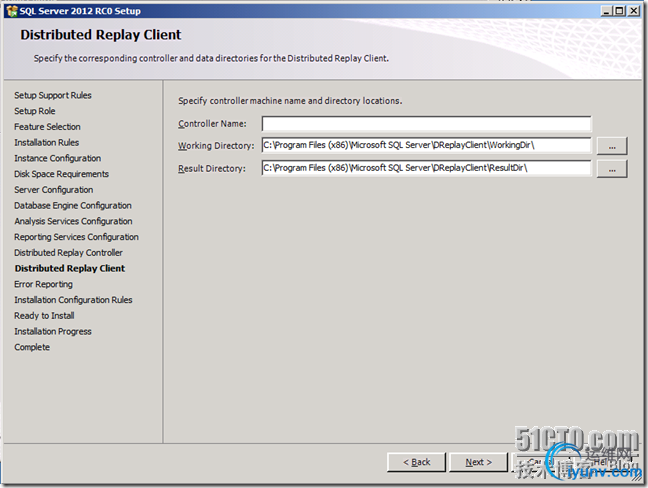Click the Result Directory path field
The width and height of the screenshot is (648, 488).
[x=426, y=168]
